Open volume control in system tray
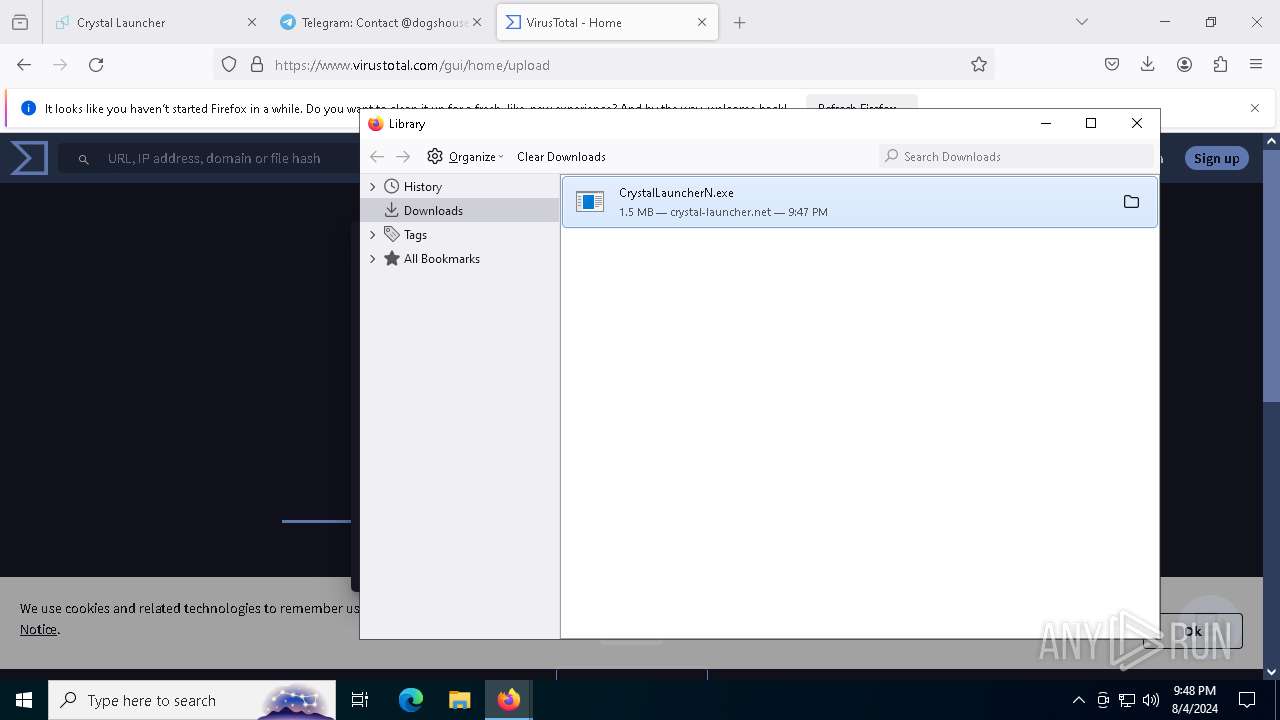1280x720 pixels. point(1151,700)
